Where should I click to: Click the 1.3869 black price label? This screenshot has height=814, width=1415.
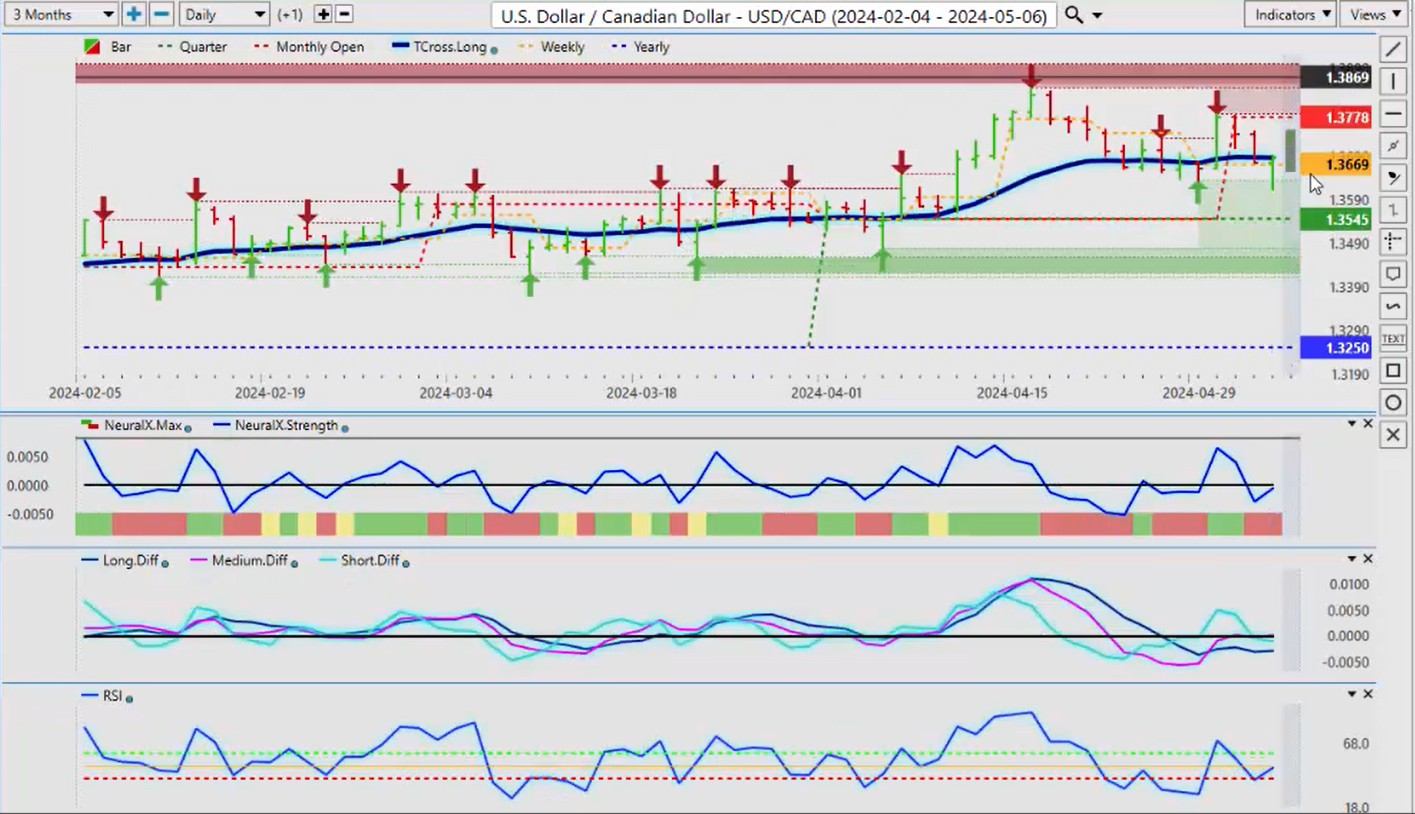(x=1336, y=77)
